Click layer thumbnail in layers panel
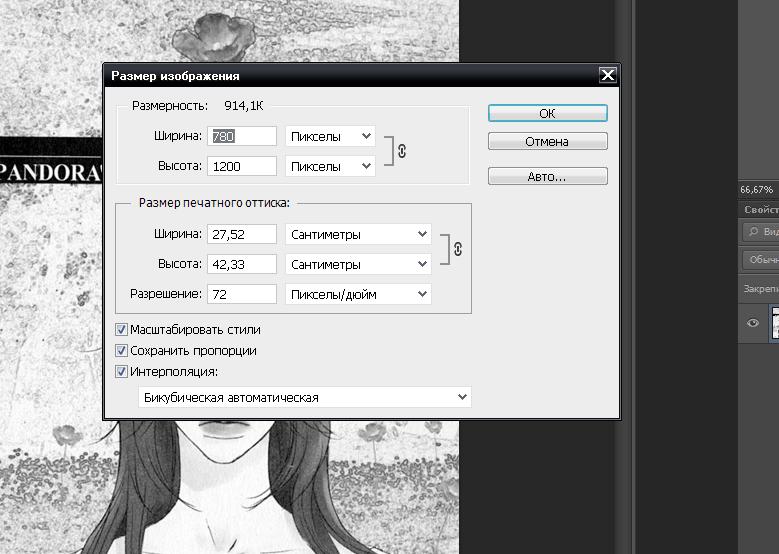The width and height of the screenshot is (779, 554). tap(775, 323)
